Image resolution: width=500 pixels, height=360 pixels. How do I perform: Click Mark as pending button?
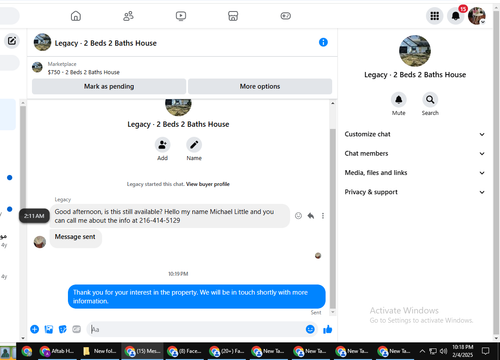click(x=109, y=86)
